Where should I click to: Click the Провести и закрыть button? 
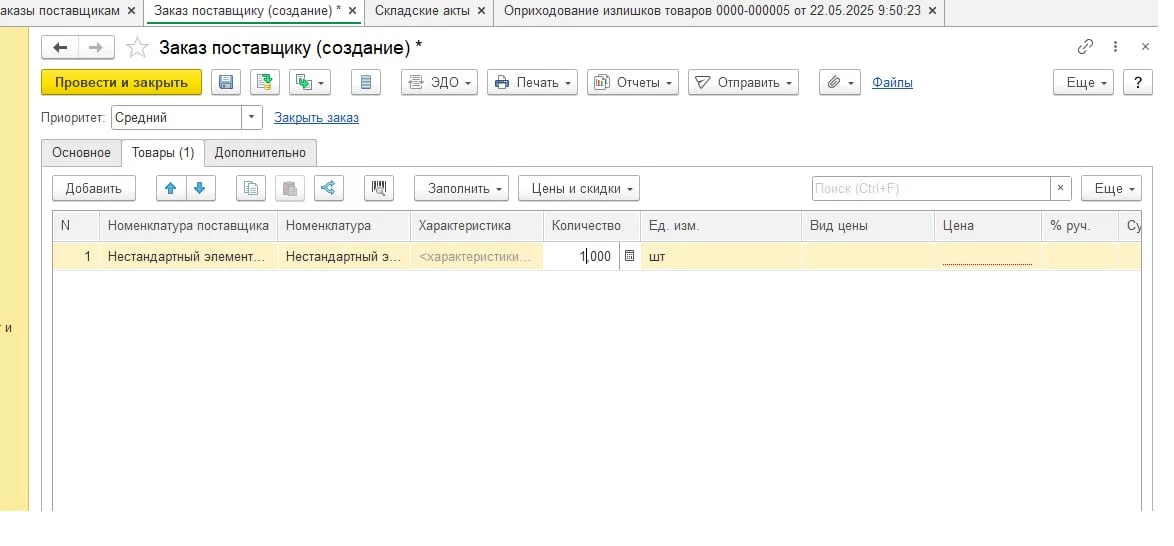(121, 82)
